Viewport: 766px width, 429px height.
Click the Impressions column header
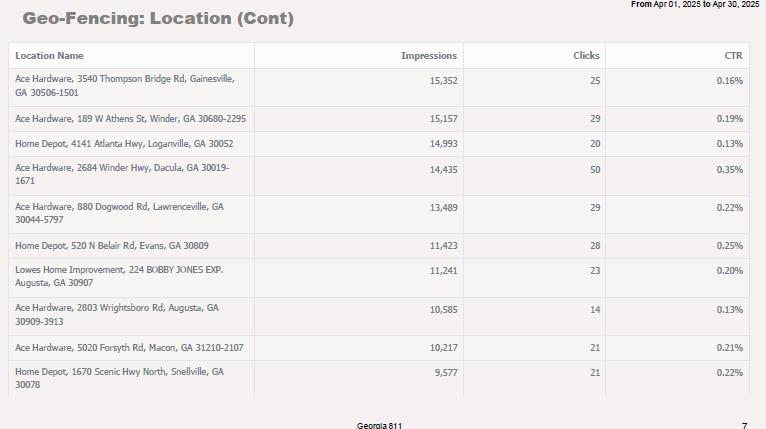428,56
